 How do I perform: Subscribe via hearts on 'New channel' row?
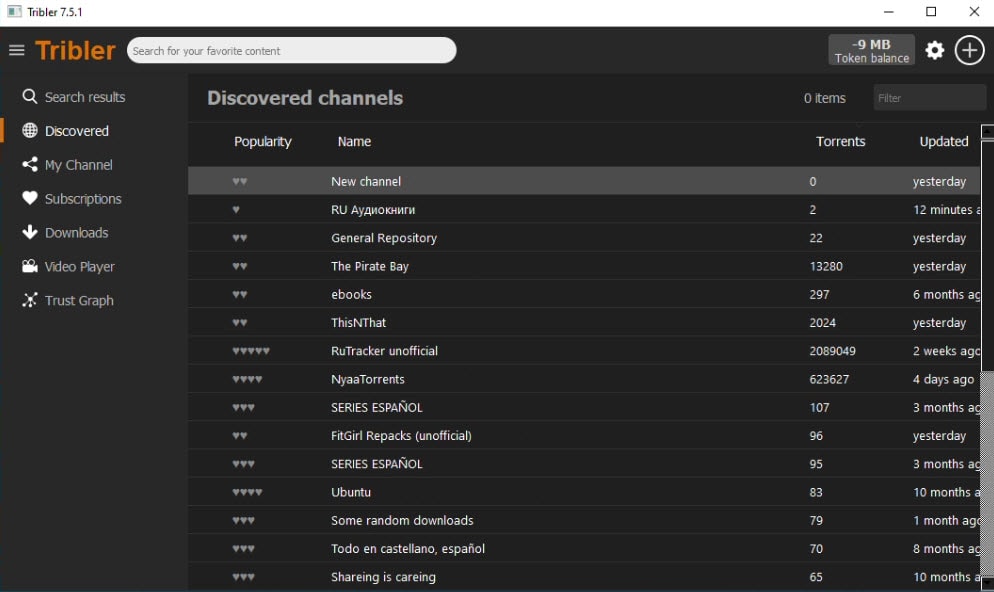240,181
